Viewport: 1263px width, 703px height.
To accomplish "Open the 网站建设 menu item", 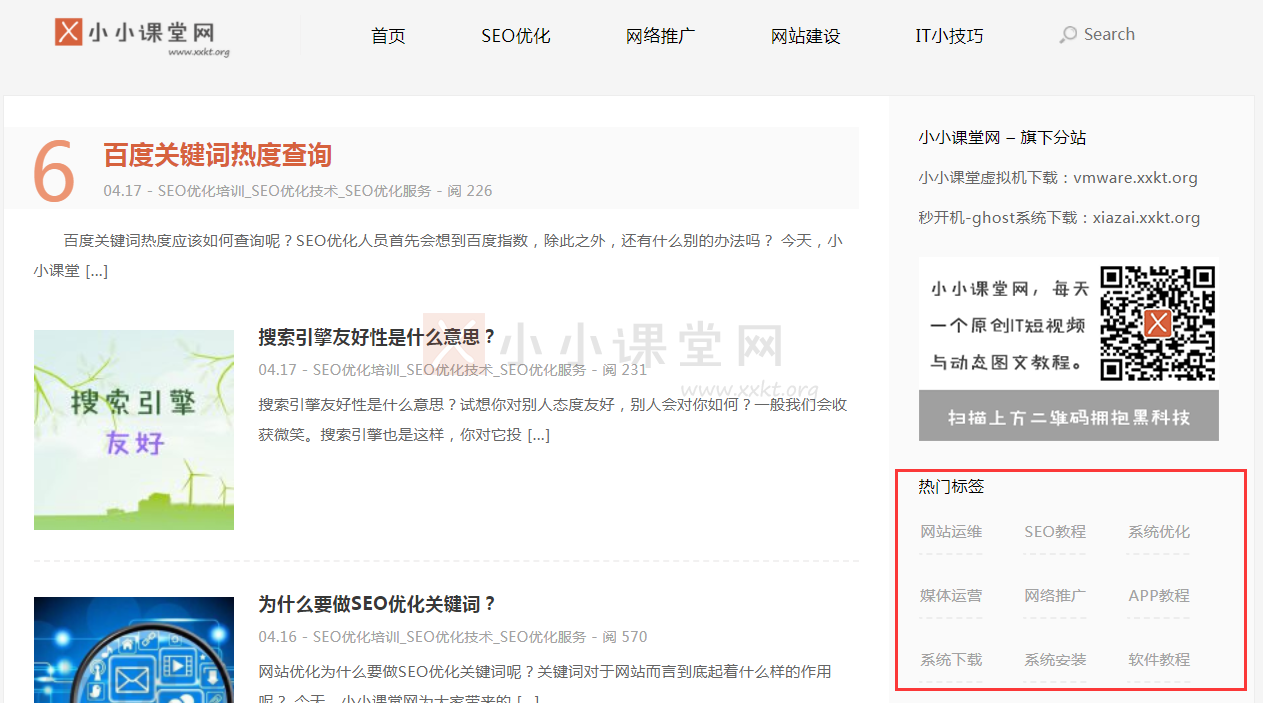I will tap(805, 36).
